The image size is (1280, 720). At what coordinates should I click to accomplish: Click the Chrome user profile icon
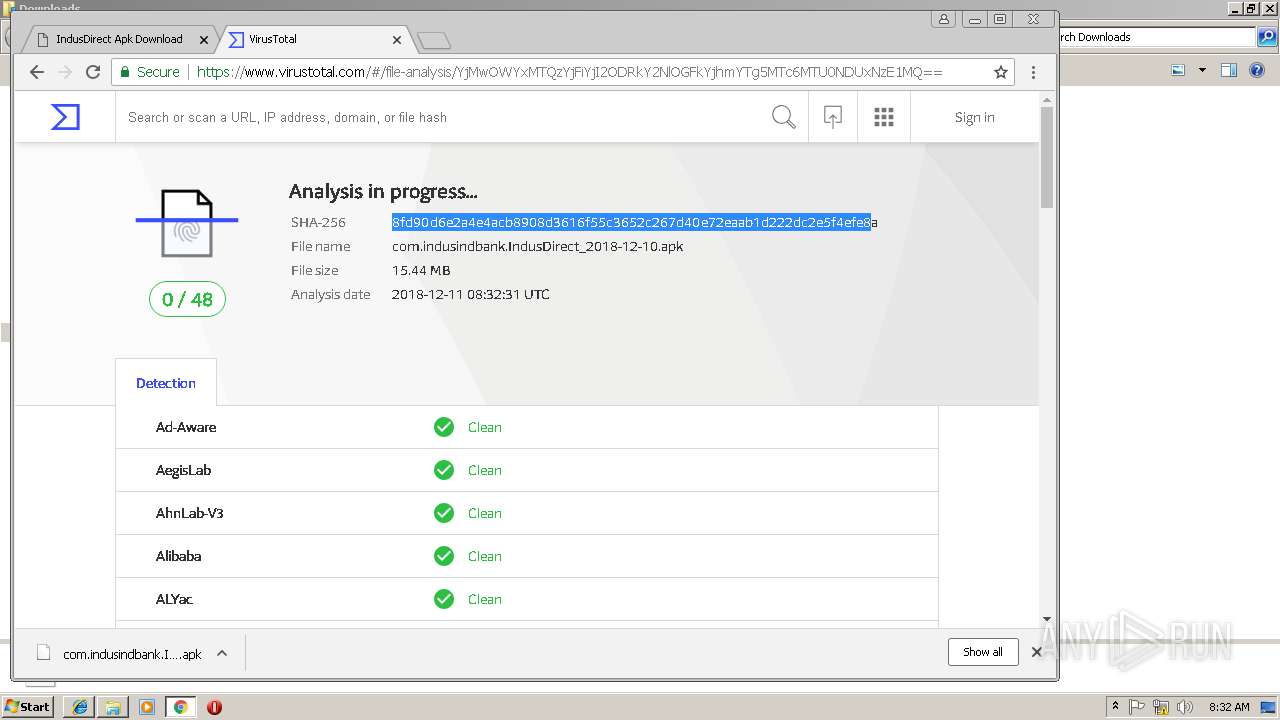943,19
